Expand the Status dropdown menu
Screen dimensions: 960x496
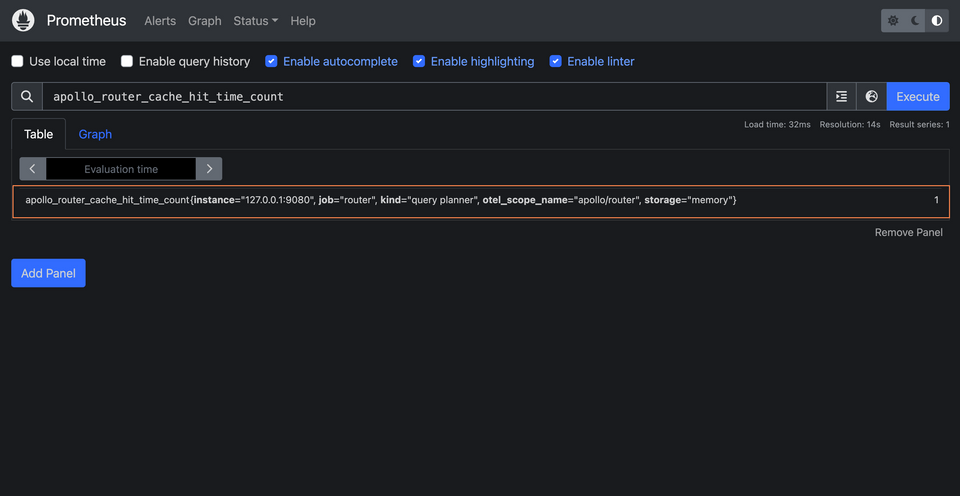pyautogui.click(x=256, y=21)
